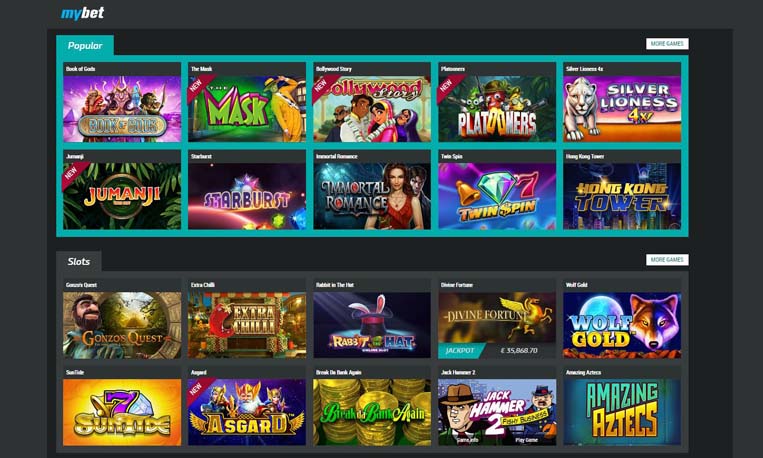The height and width of the screenshot is (458, 763).
Task: Click the Silver Lioness 4x thumbnail
Action: point(622,102)
